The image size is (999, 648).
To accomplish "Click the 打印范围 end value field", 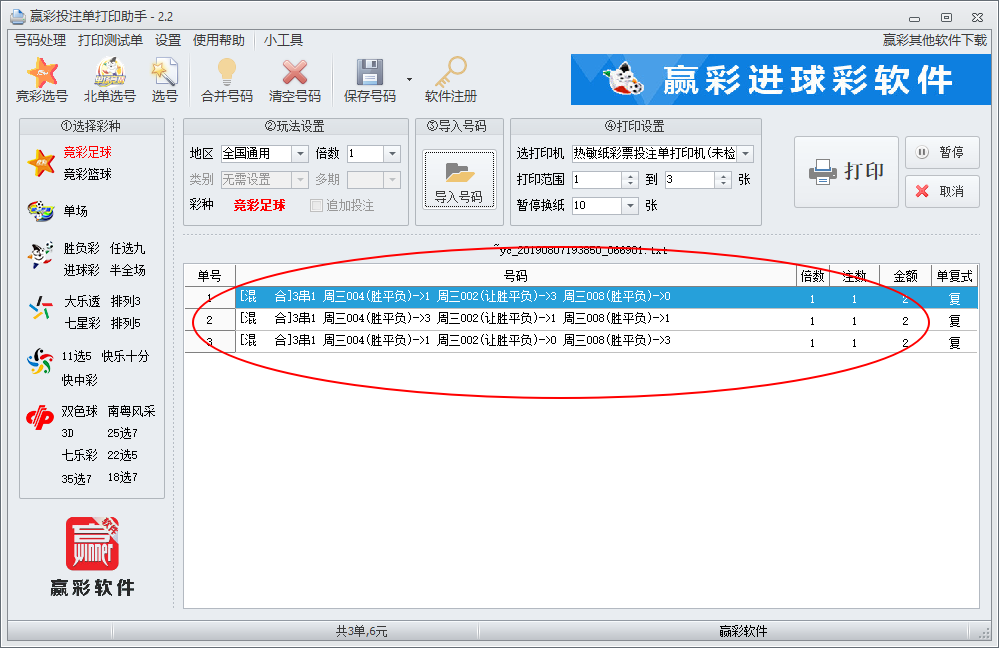I will [689, 180].
